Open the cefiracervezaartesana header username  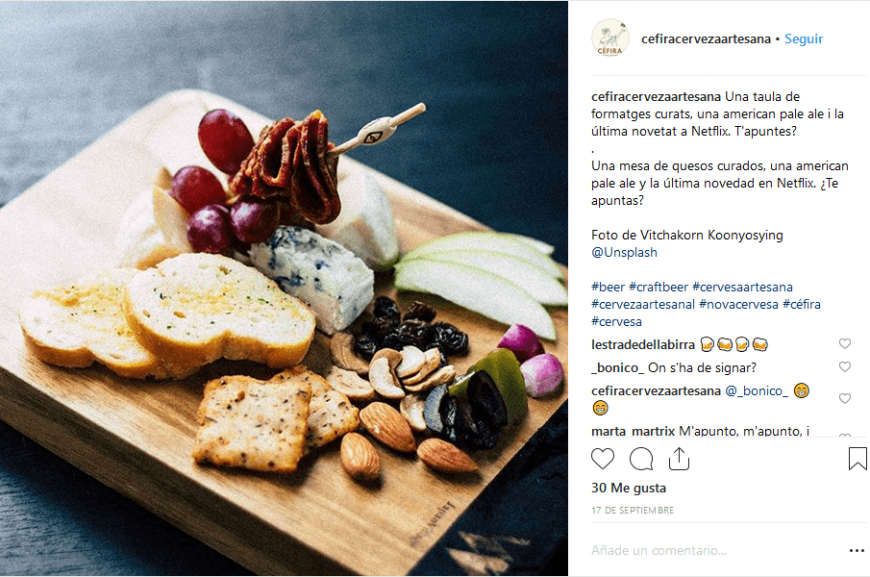706,39
